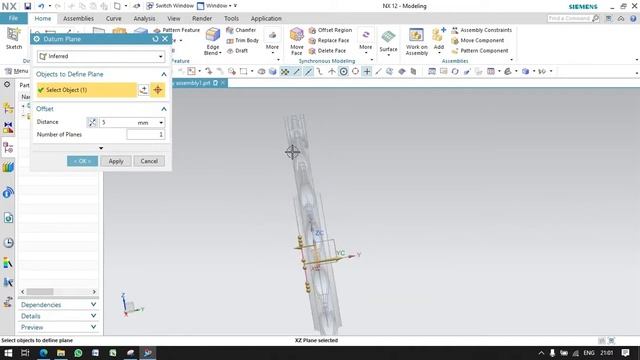Click the plane orientation button beside Select Object
Screen dimensions: 640x360
[144, 90]
